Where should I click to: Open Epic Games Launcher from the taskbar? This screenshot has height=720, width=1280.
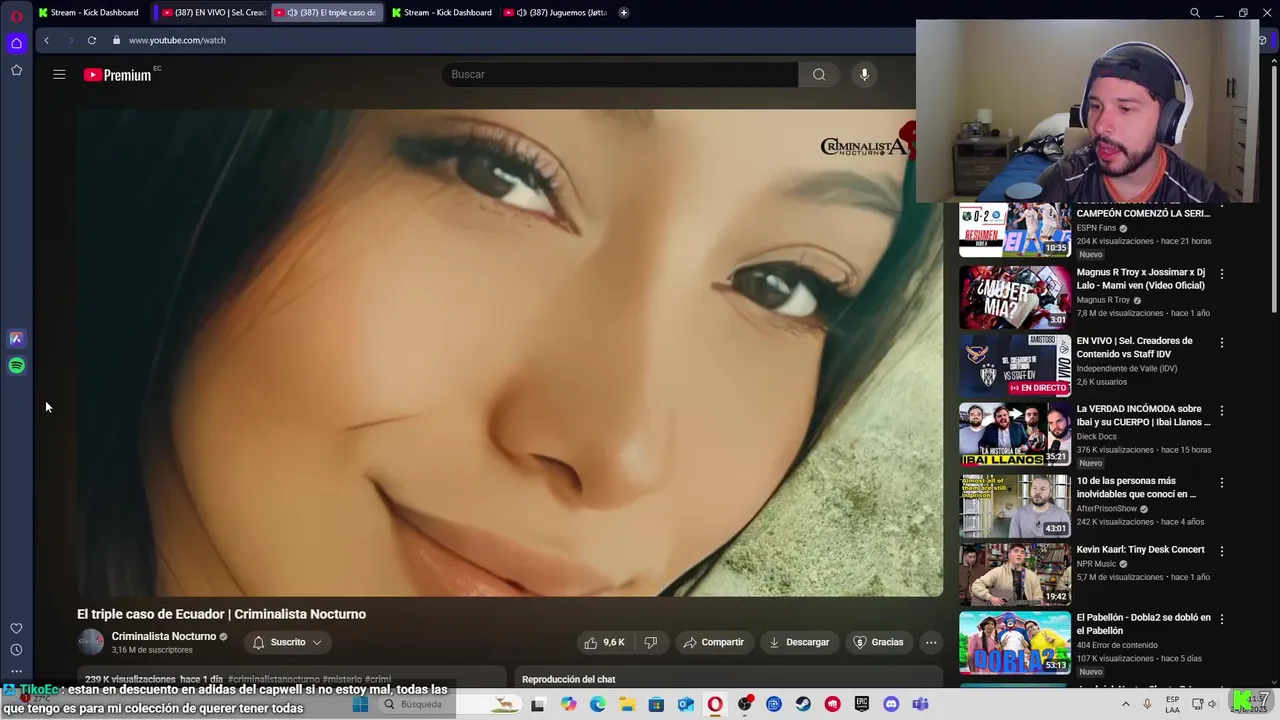pyautogui.click(x=862, y=704)
